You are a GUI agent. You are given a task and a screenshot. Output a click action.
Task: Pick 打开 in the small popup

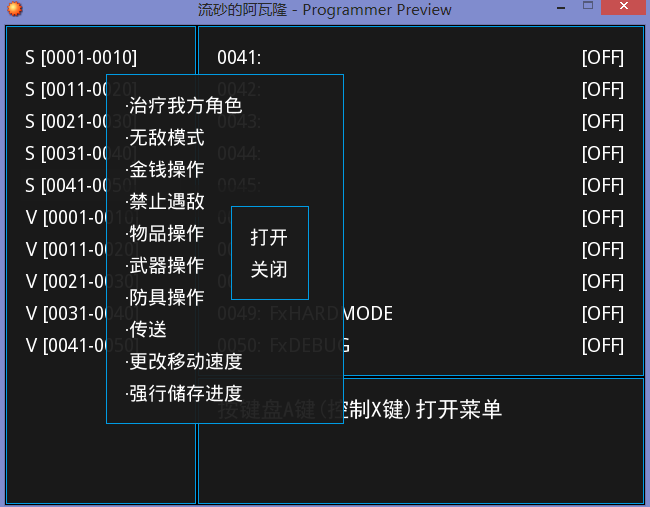(269, 238)
